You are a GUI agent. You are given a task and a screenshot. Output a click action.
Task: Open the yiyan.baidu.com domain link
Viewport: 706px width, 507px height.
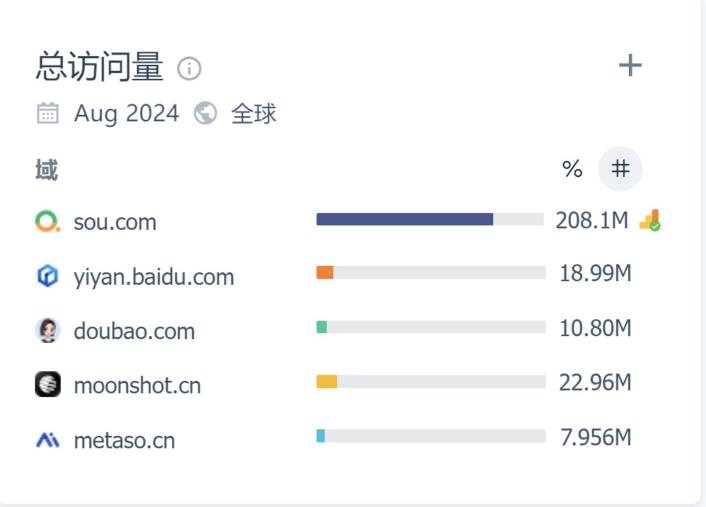153,277
